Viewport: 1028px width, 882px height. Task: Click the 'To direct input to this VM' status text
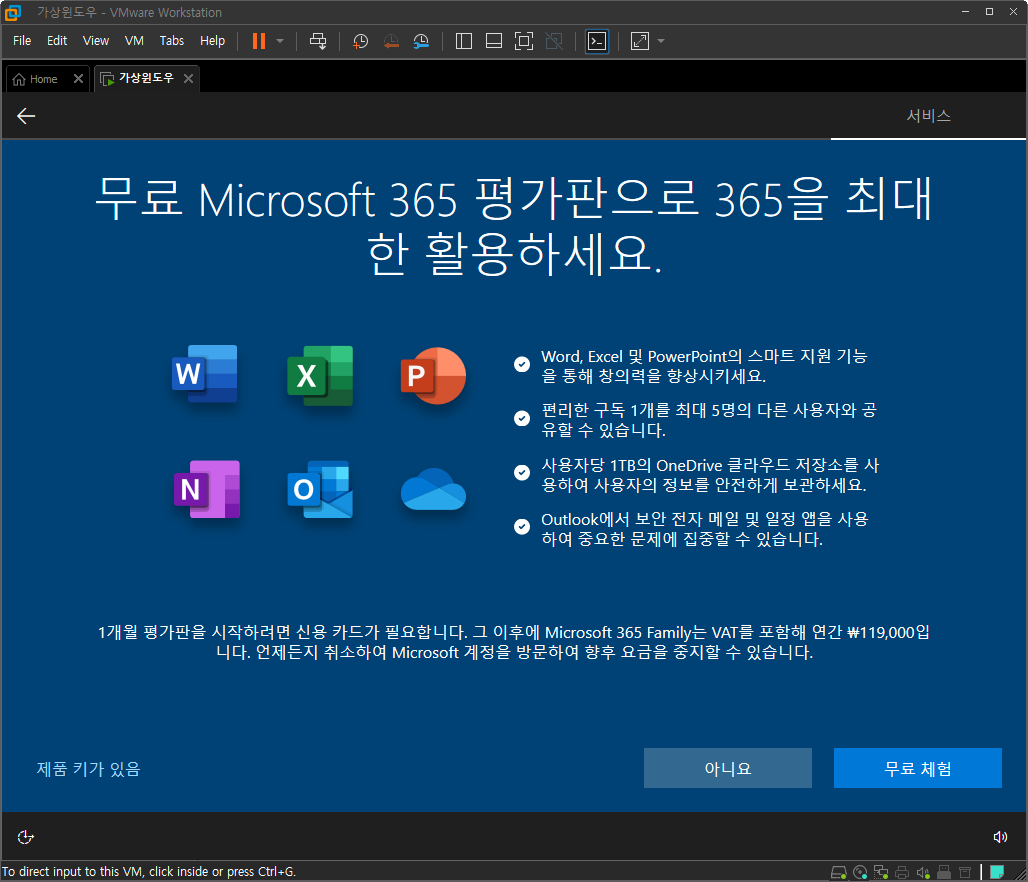(x=149, y=872)
